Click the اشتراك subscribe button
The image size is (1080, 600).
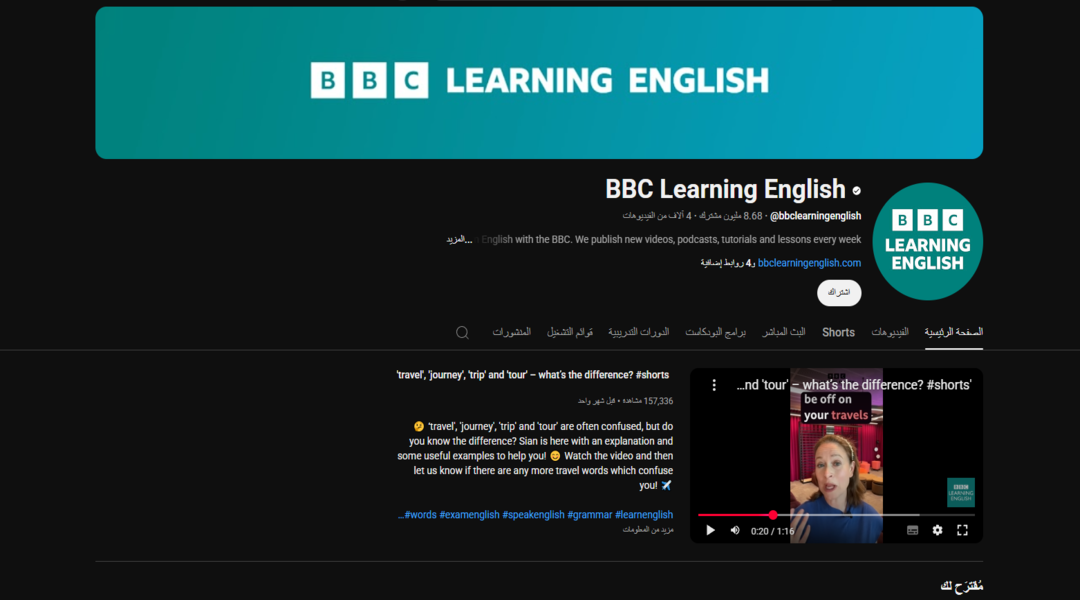pyautogui.click(x=839, y=293)
